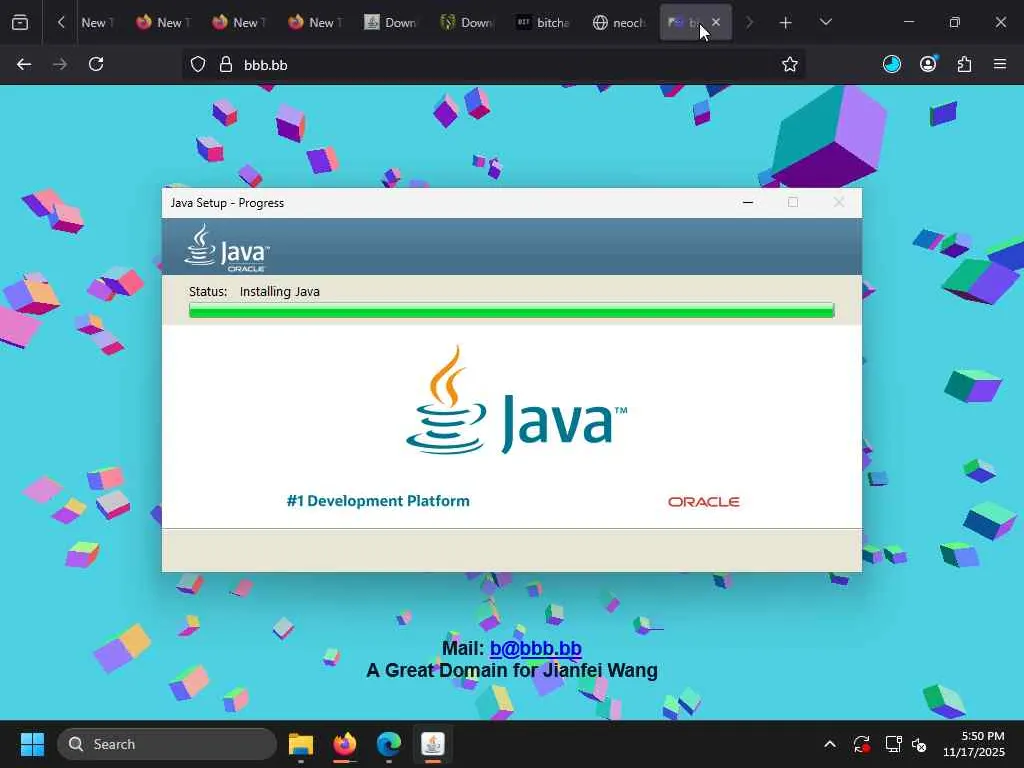Click the muted volume tray icon
Viewport: 1024px width, 768px height.
coord(920,744)
